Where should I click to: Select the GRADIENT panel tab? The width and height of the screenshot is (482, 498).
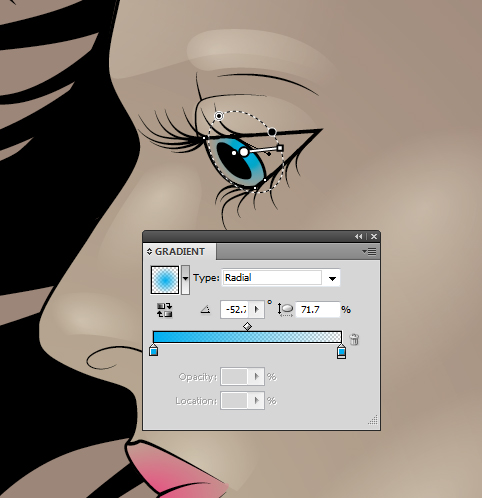pyautogui.click(x=180, y=252)
